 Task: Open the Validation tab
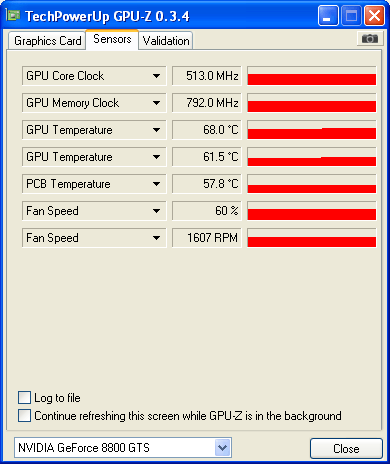point(166,41)
